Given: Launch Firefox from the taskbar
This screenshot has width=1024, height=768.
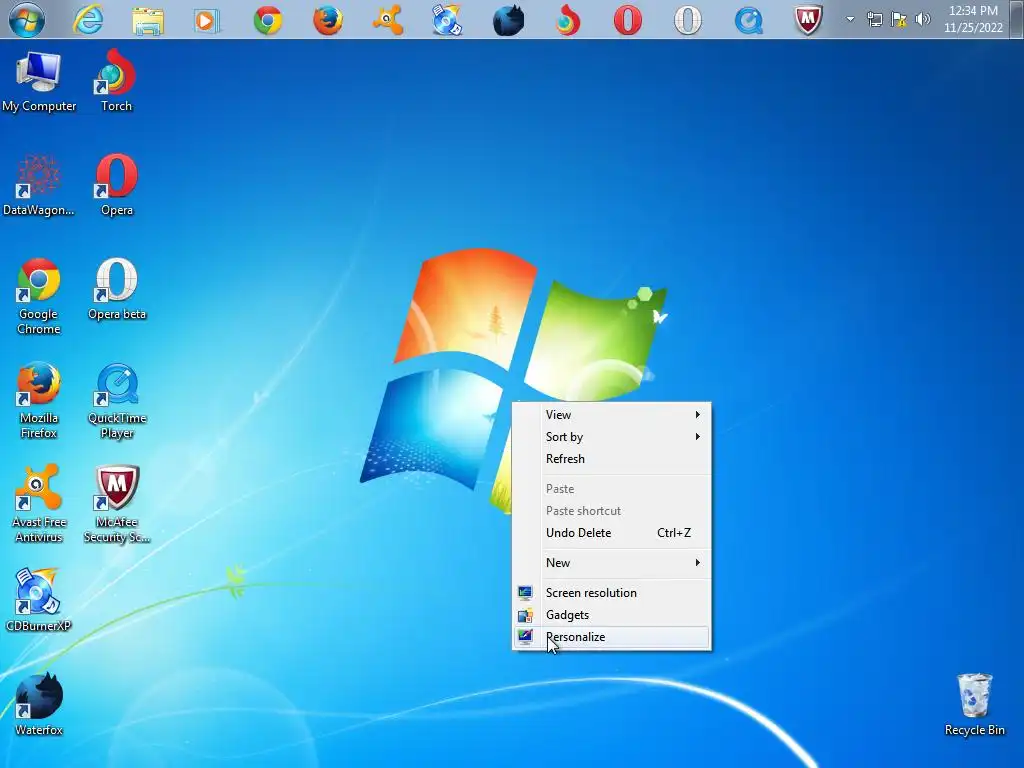Looking at the screenshot, I should 327,20.
